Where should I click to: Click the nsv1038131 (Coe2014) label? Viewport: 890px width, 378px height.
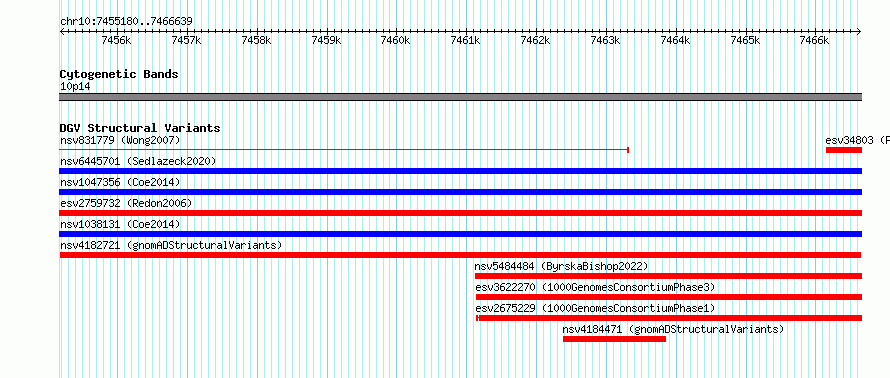[x=120, y=224]
